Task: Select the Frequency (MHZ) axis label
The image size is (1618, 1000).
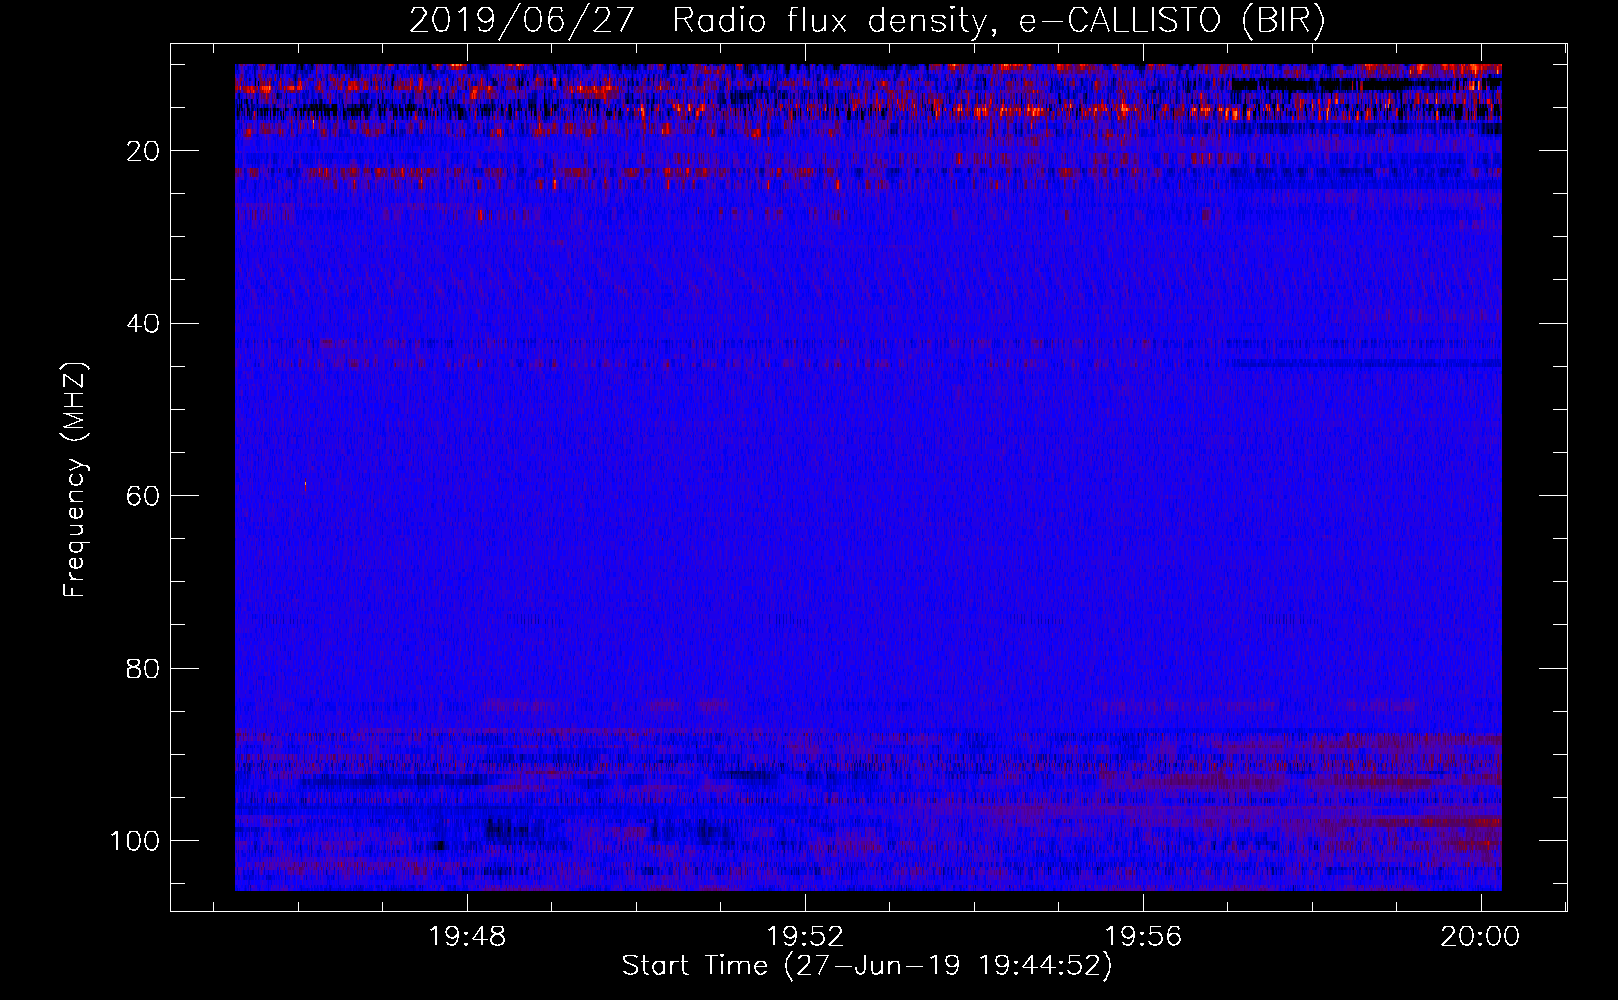Action: tap(75, 480)
